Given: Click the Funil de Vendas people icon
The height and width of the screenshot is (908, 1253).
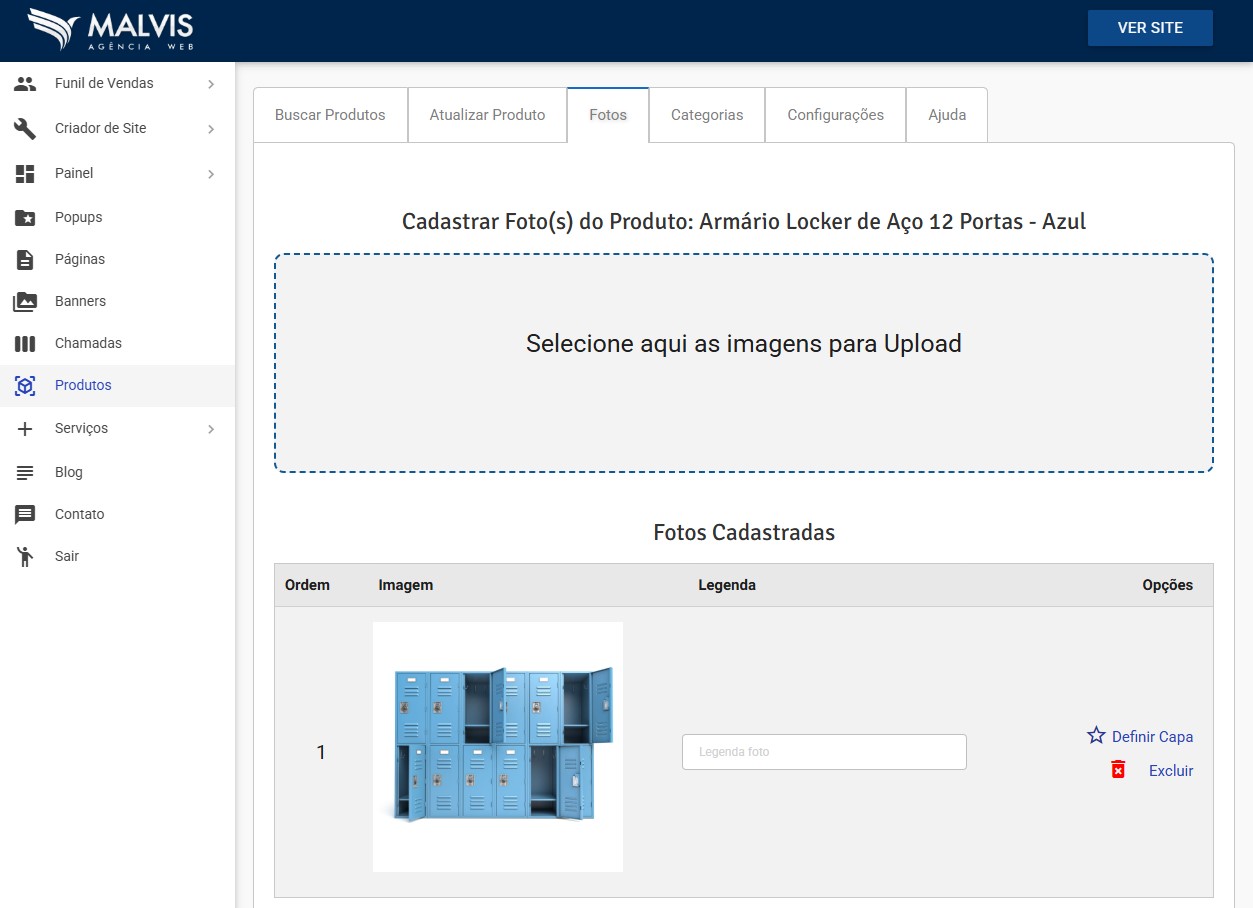Looking at the screenshot, I should point(25,84).
